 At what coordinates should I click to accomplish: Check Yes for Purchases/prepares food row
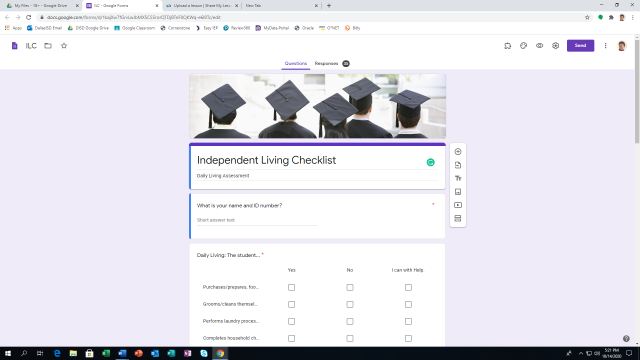pos(291,287)
